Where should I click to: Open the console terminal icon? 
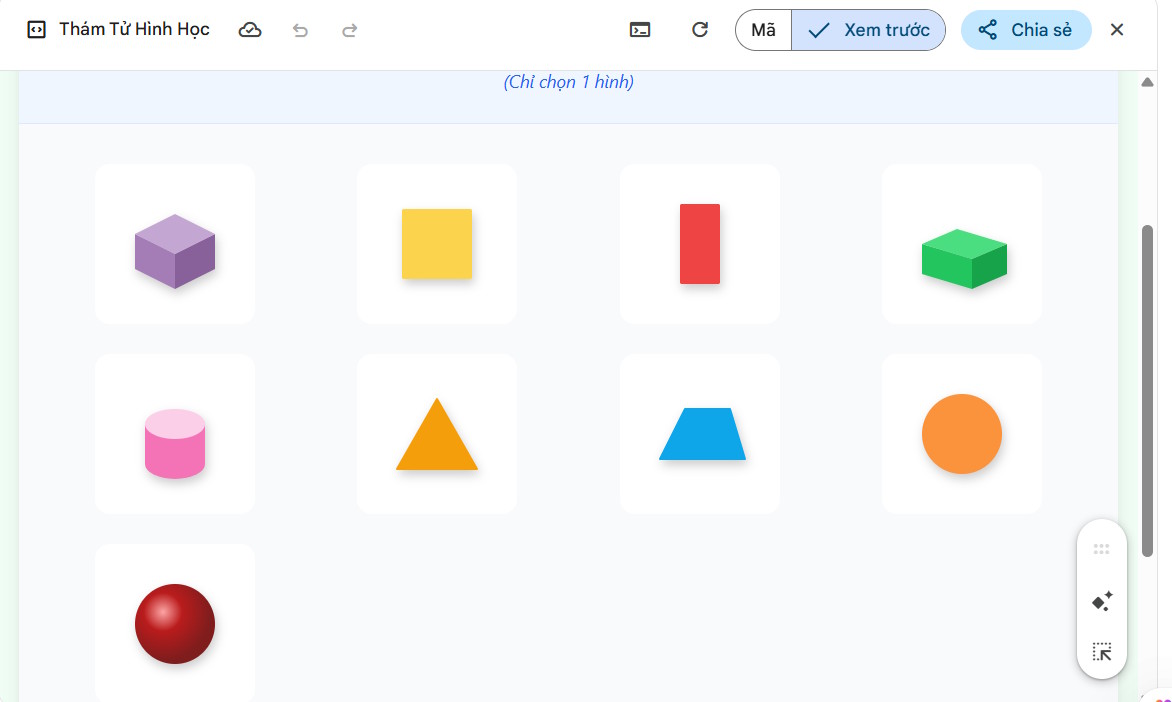(640, 30)
